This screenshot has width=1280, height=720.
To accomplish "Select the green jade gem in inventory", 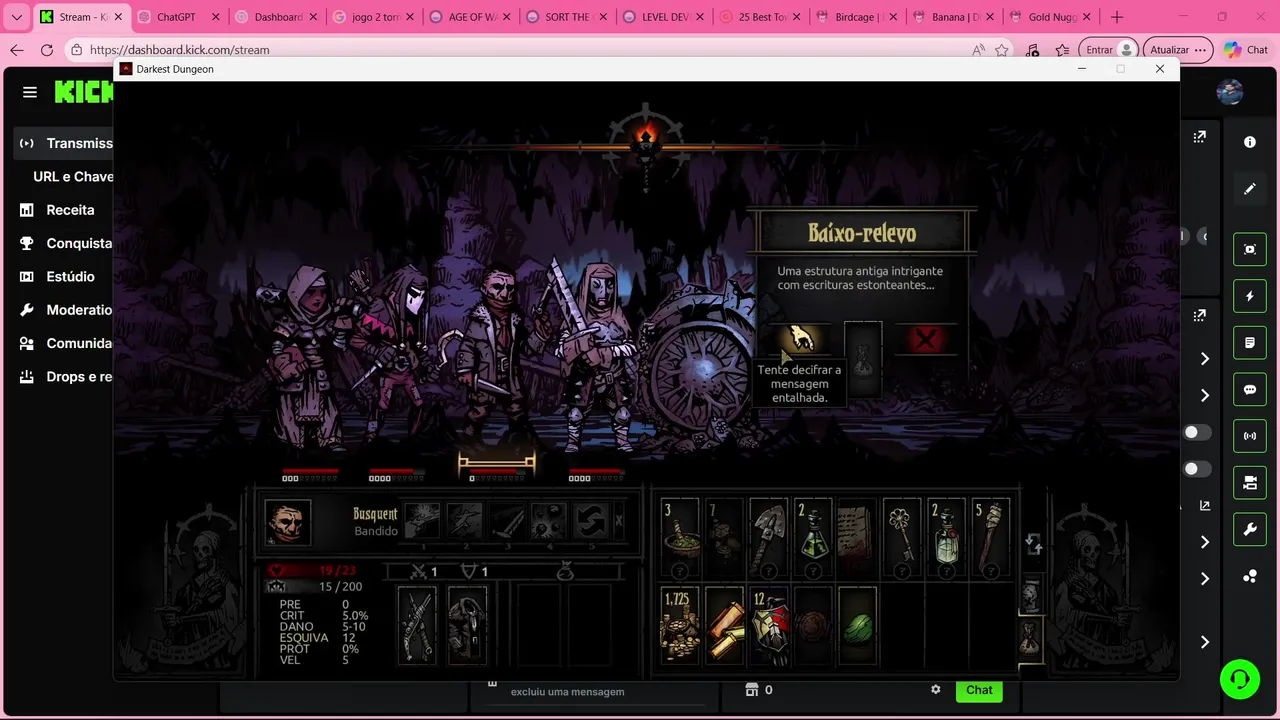I will (x=857, y=627).
